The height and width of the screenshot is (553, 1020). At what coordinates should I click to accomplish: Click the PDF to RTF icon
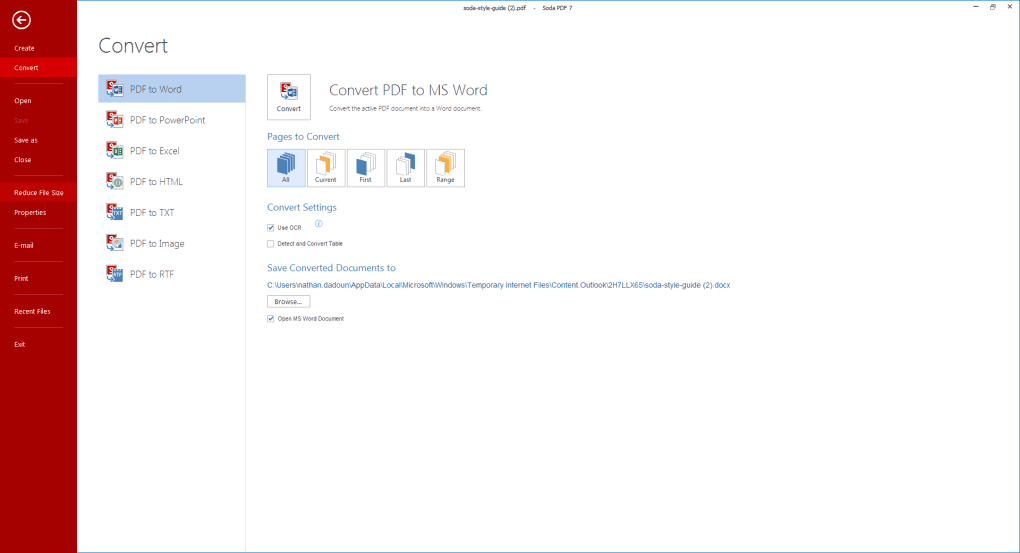(115, 274)
